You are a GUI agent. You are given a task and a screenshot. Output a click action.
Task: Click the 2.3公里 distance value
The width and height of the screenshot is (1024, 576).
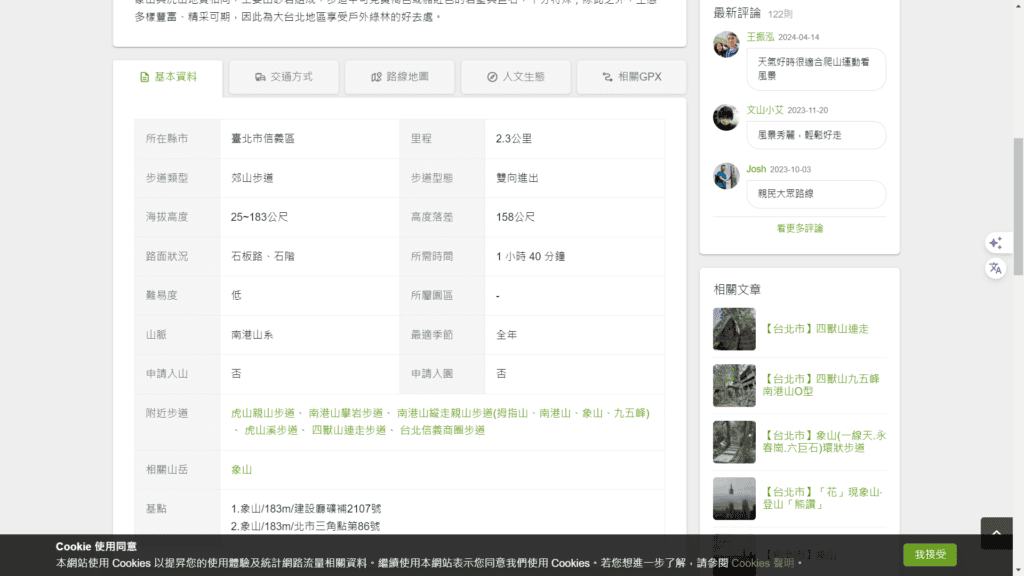coord(514,138)
